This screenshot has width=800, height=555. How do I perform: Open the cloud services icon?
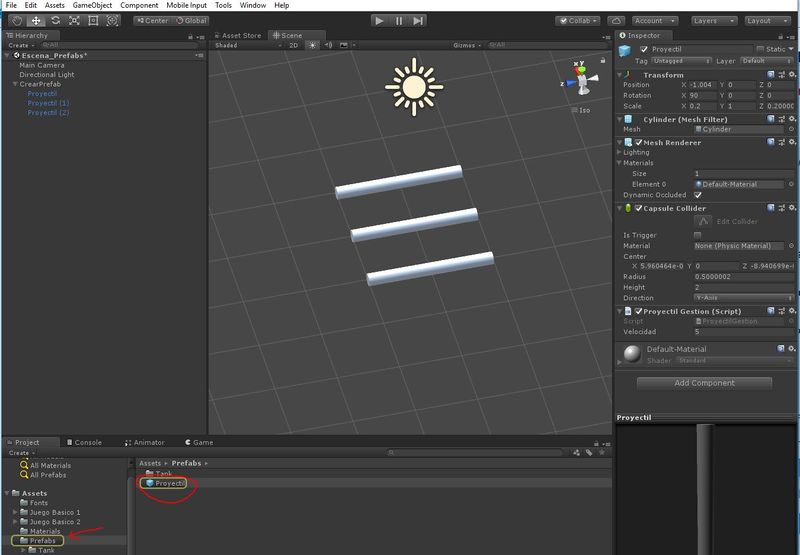[616, 21]
